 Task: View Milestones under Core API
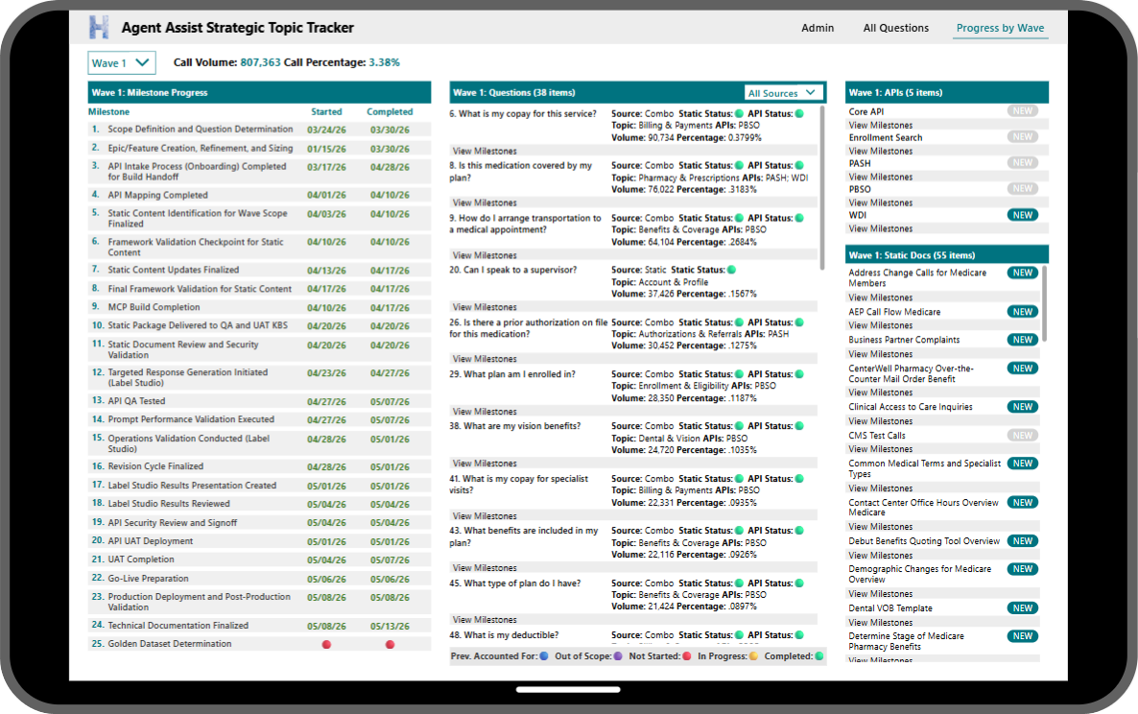point(880,126)
